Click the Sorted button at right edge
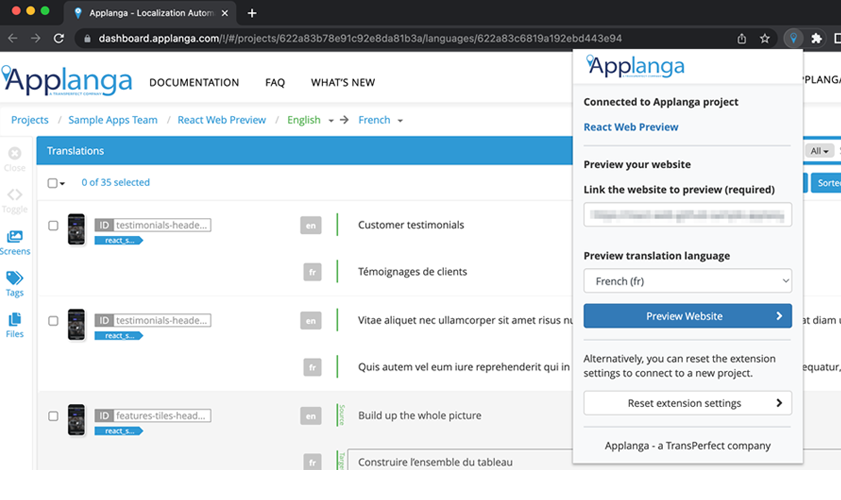This screenshot has width=841, height=500. pos(826,183)
